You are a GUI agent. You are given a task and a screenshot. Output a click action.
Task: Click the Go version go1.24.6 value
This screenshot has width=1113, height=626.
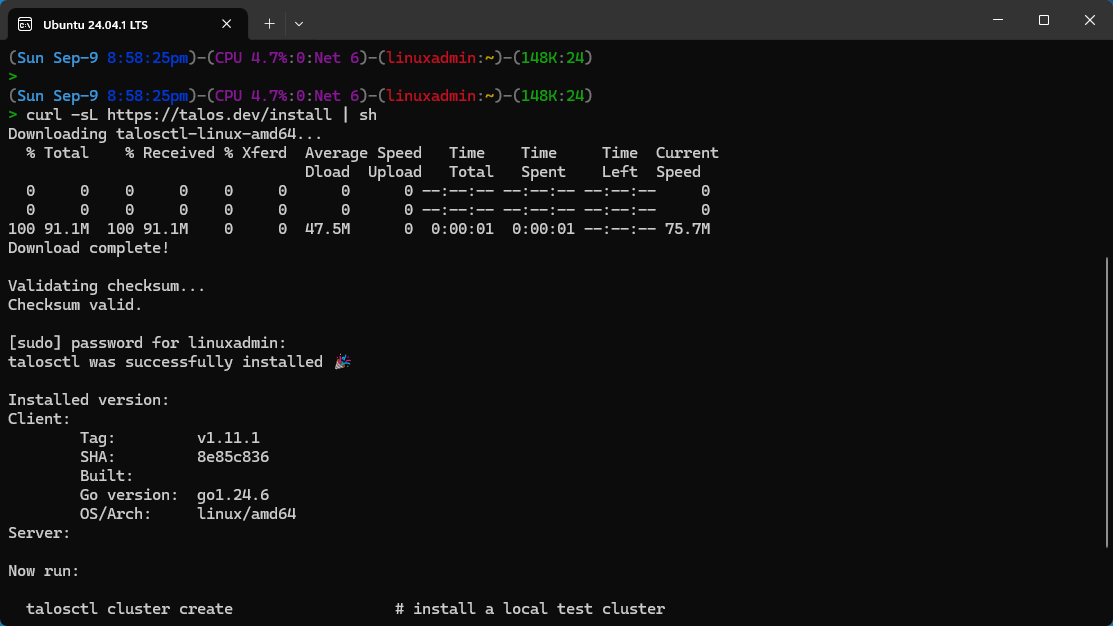[233, 495]
